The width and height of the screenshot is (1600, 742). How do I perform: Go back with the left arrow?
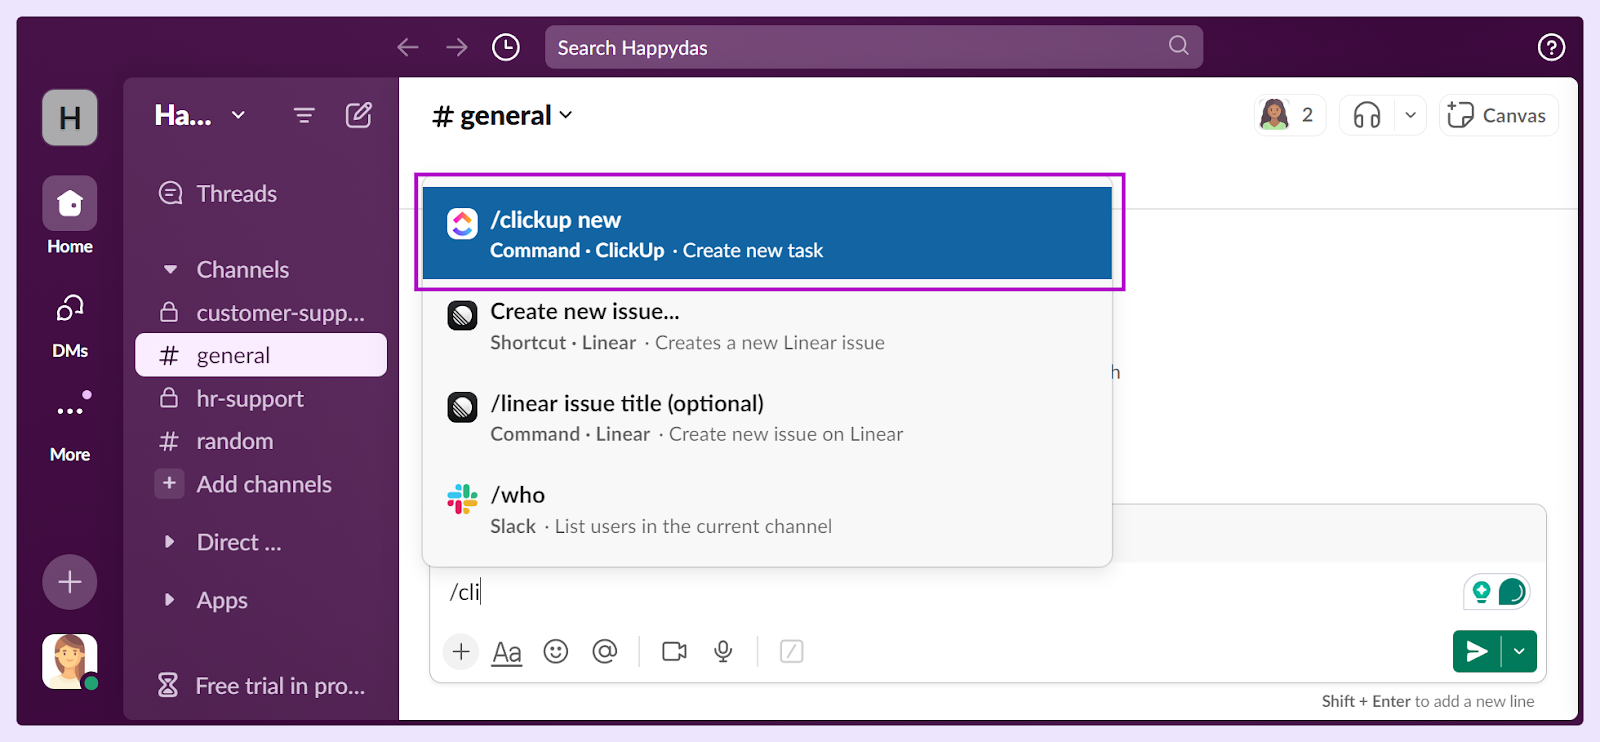tap(408, 47)
